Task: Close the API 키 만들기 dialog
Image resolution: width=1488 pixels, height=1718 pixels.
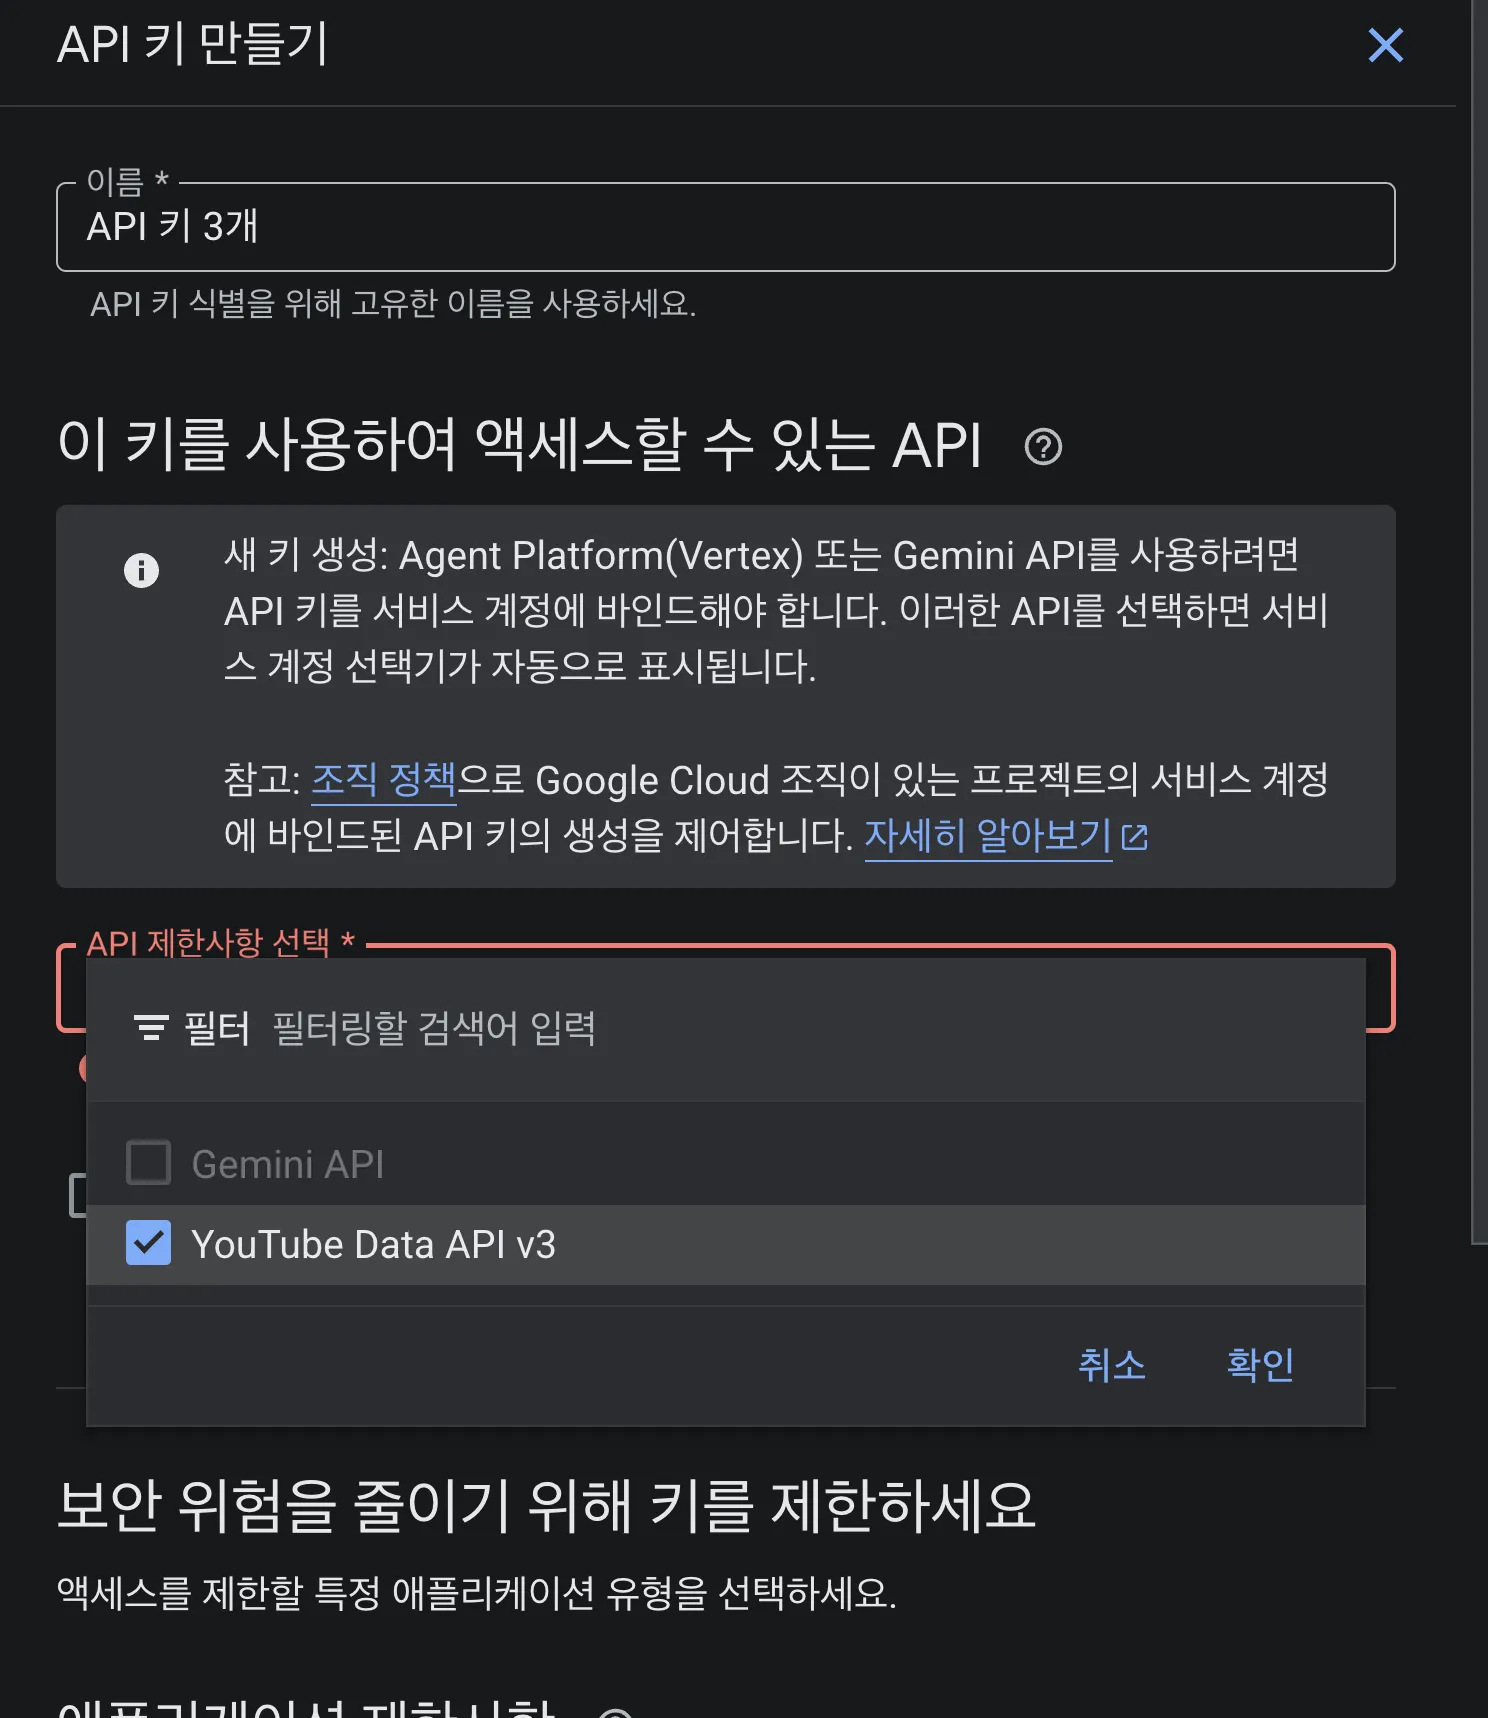Action: pos(1385,45)
